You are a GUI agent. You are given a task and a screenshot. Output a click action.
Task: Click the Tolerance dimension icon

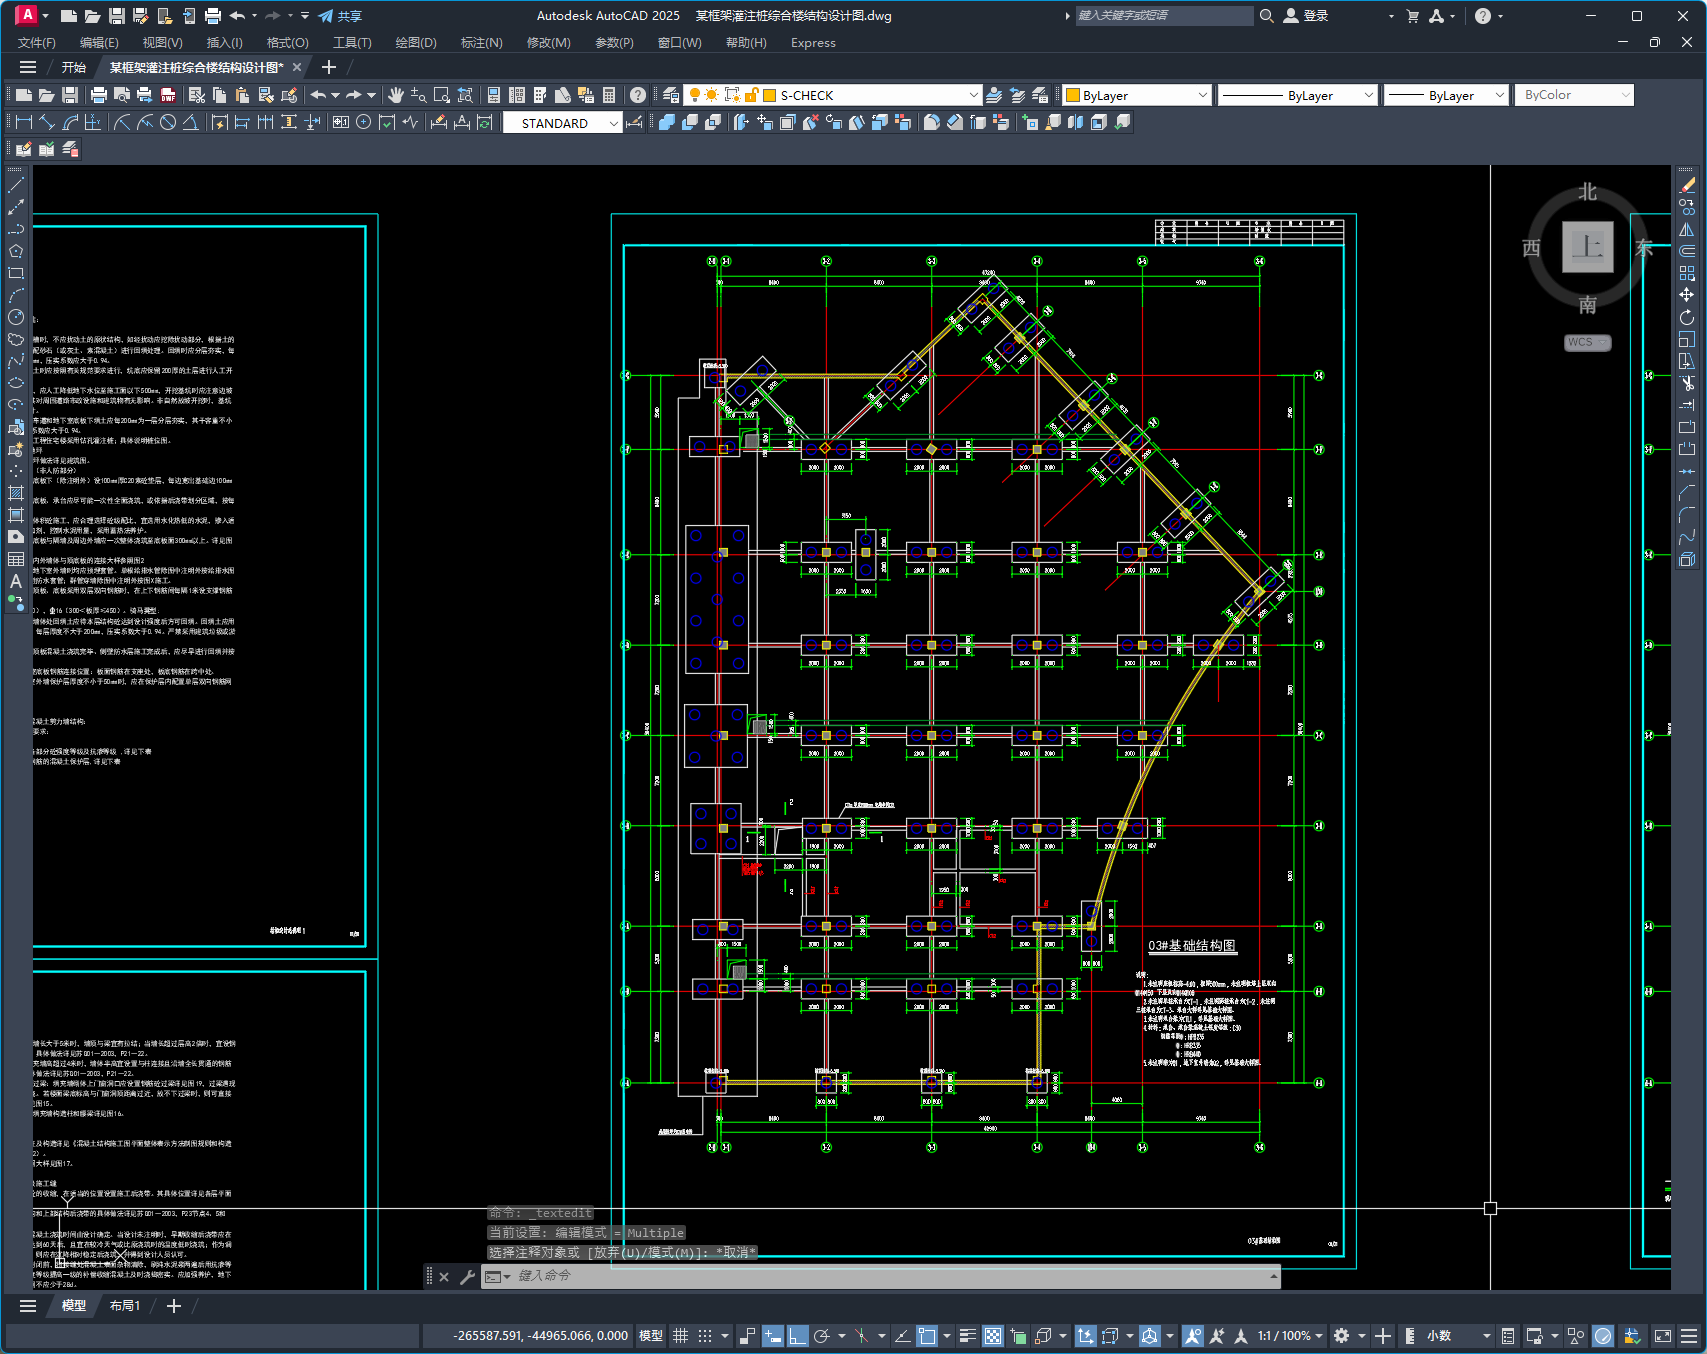pos(340,122)
